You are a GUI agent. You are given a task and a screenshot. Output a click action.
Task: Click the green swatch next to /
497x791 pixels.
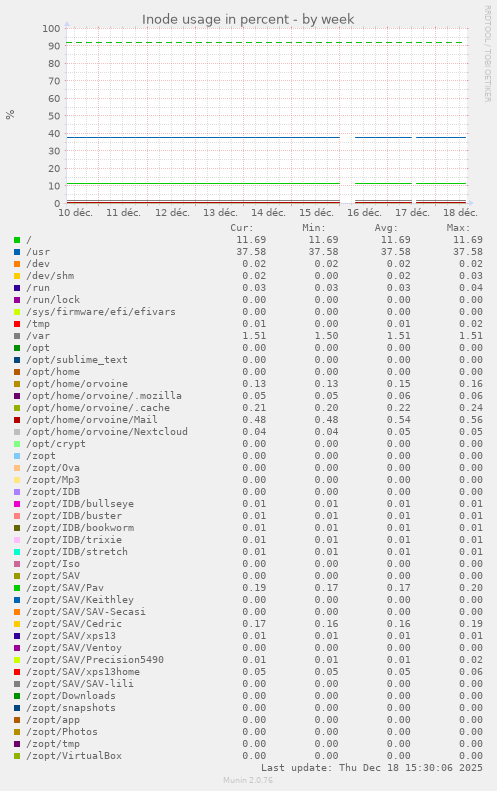(17, 240)
